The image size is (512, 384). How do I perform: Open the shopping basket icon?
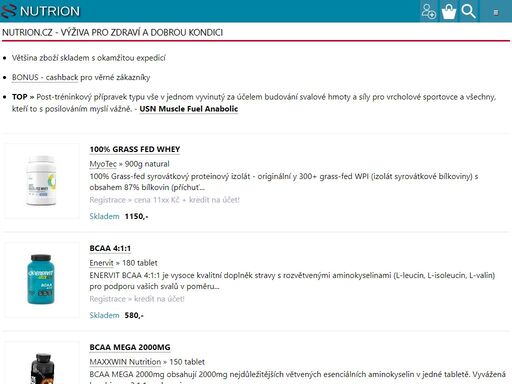click(448, 11)
